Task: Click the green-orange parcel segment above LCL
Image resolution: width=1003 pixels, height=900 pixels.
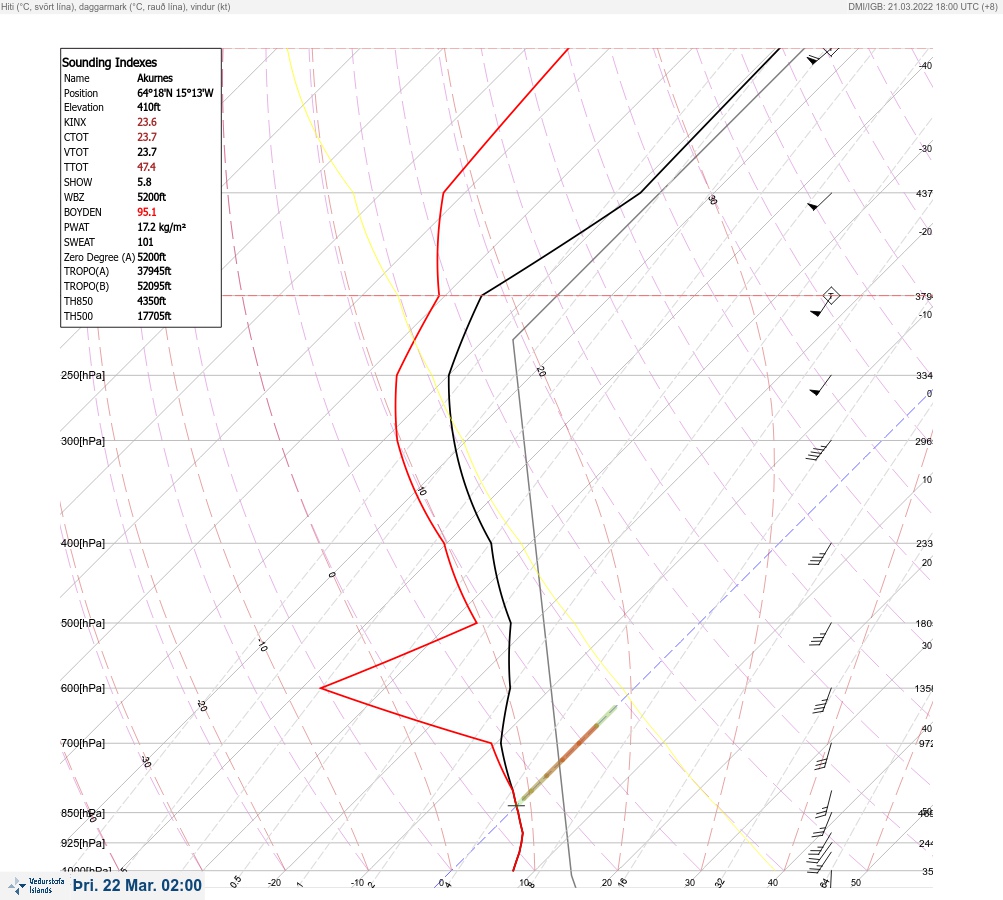Action: click(569, 753)
